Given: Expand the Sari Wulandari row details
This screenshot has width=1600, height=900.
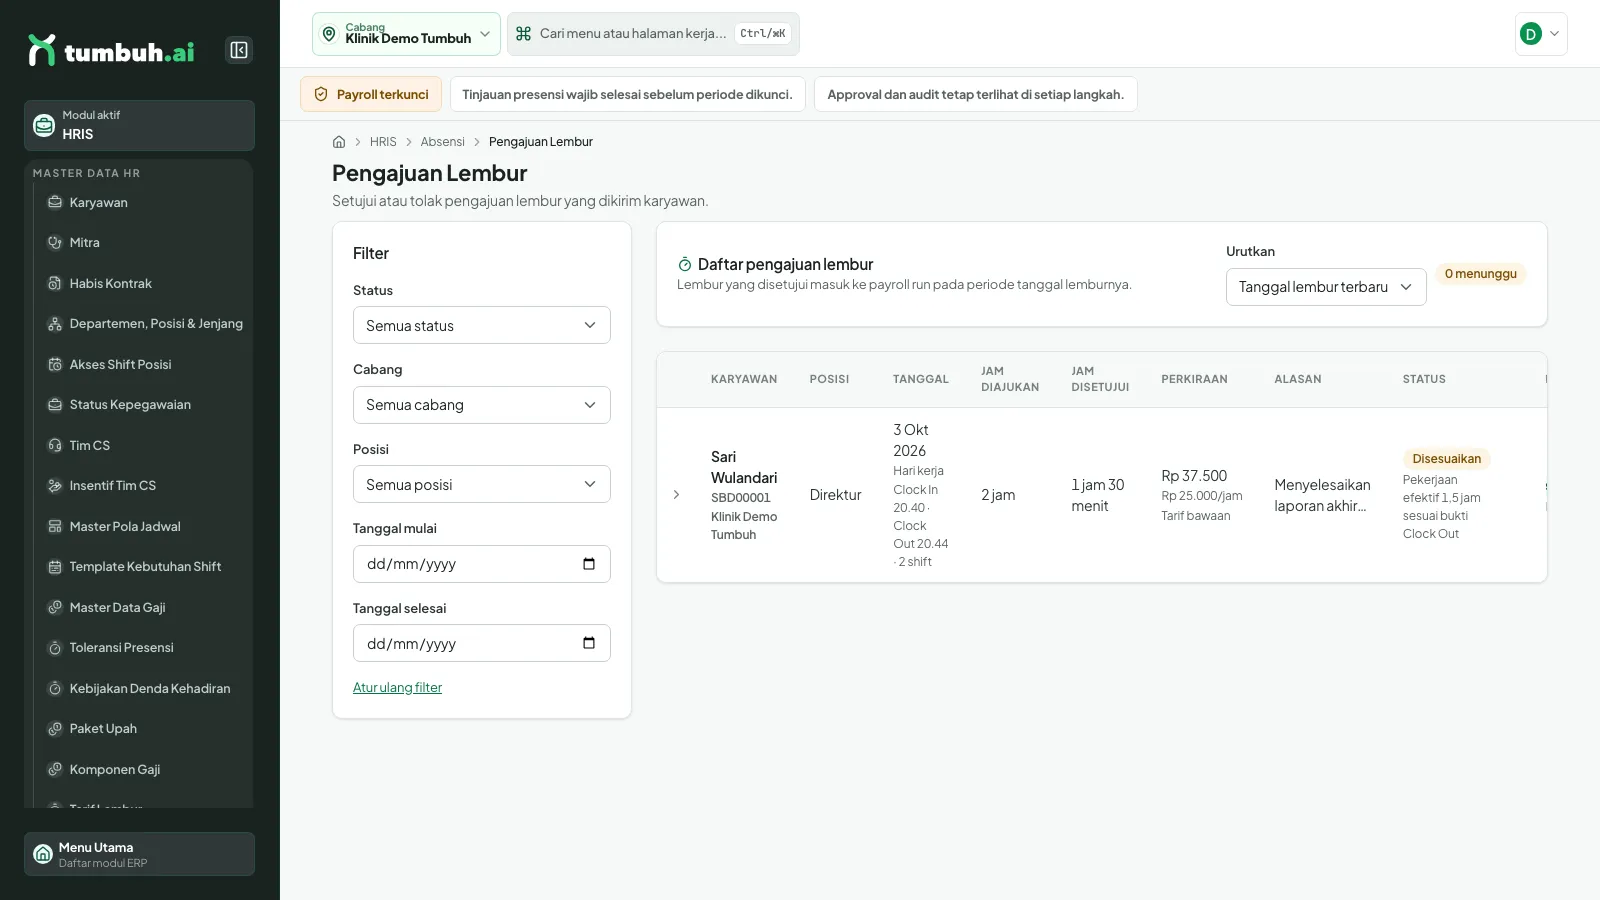Looking at the screenshot, I should click(x=676, y=495).
